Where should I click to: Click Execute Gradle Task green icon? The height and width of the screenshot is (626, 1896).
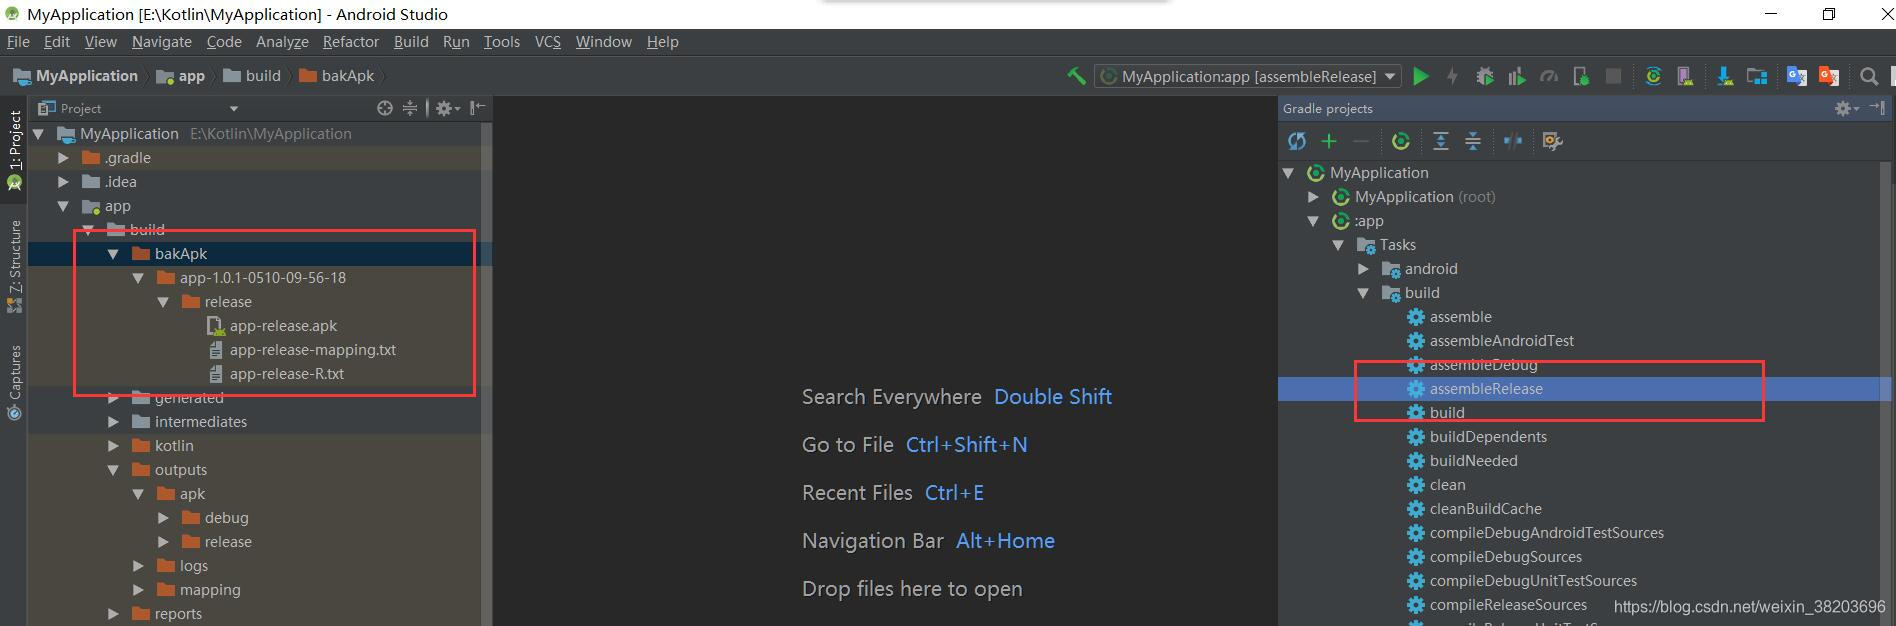(x=1401, y=141)
